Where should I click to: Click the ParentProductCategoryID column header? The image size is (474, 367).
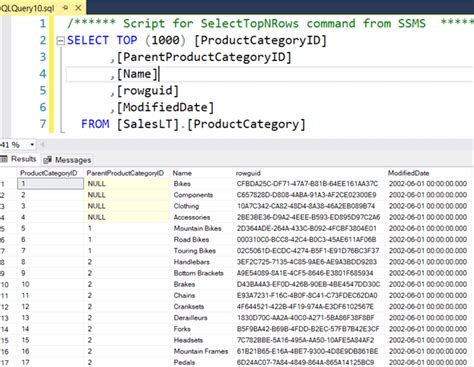(125, 173)
